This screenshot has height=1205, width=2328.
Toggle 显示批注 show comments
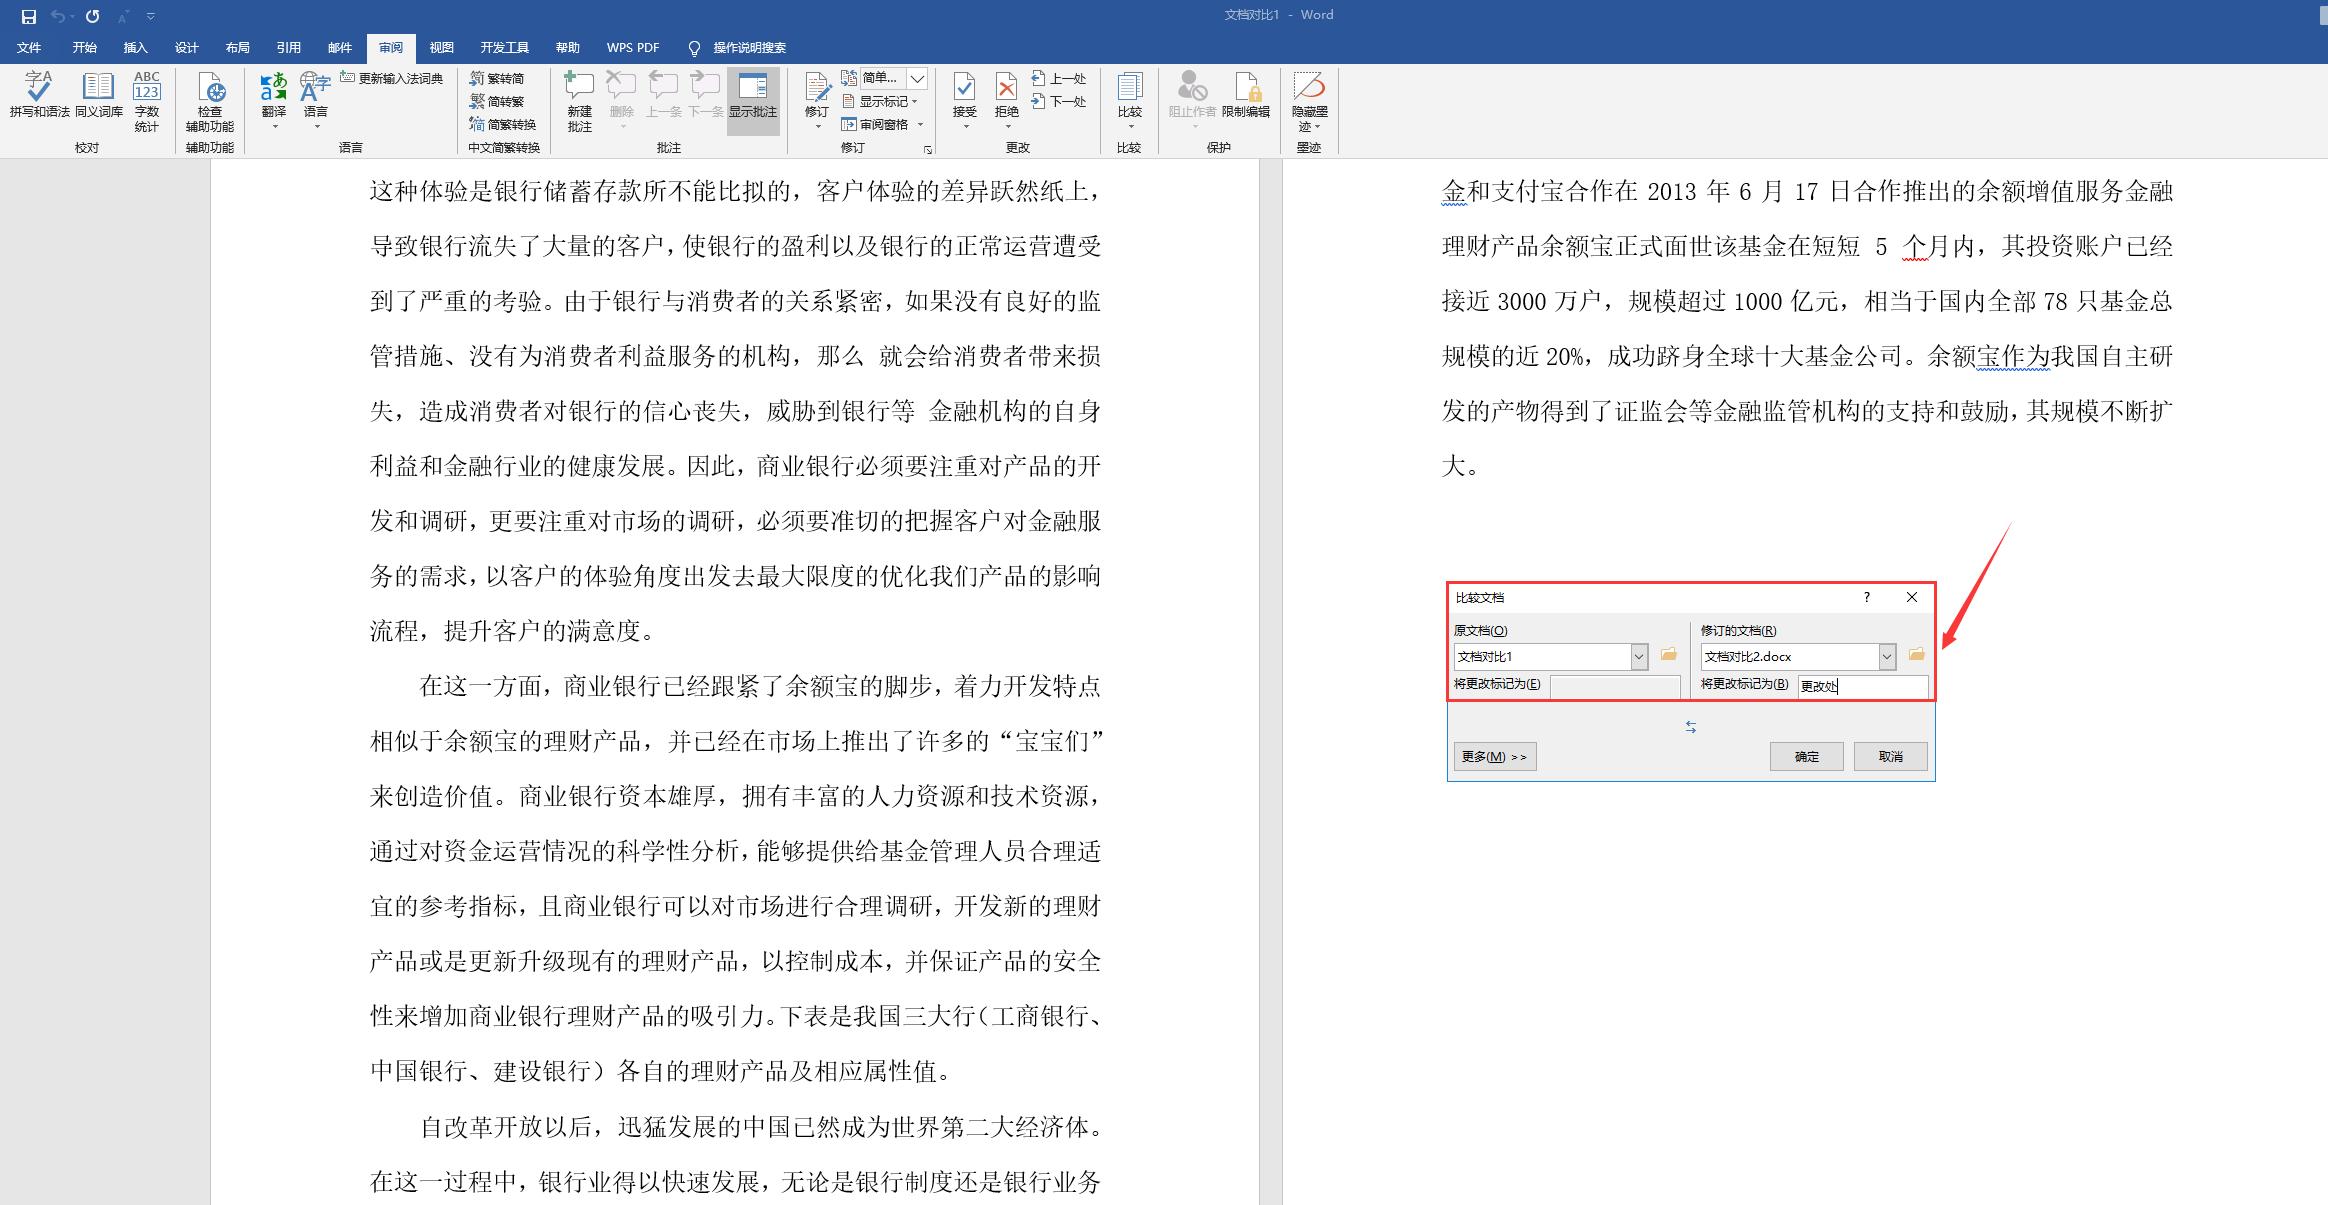(x=754, y=100)
